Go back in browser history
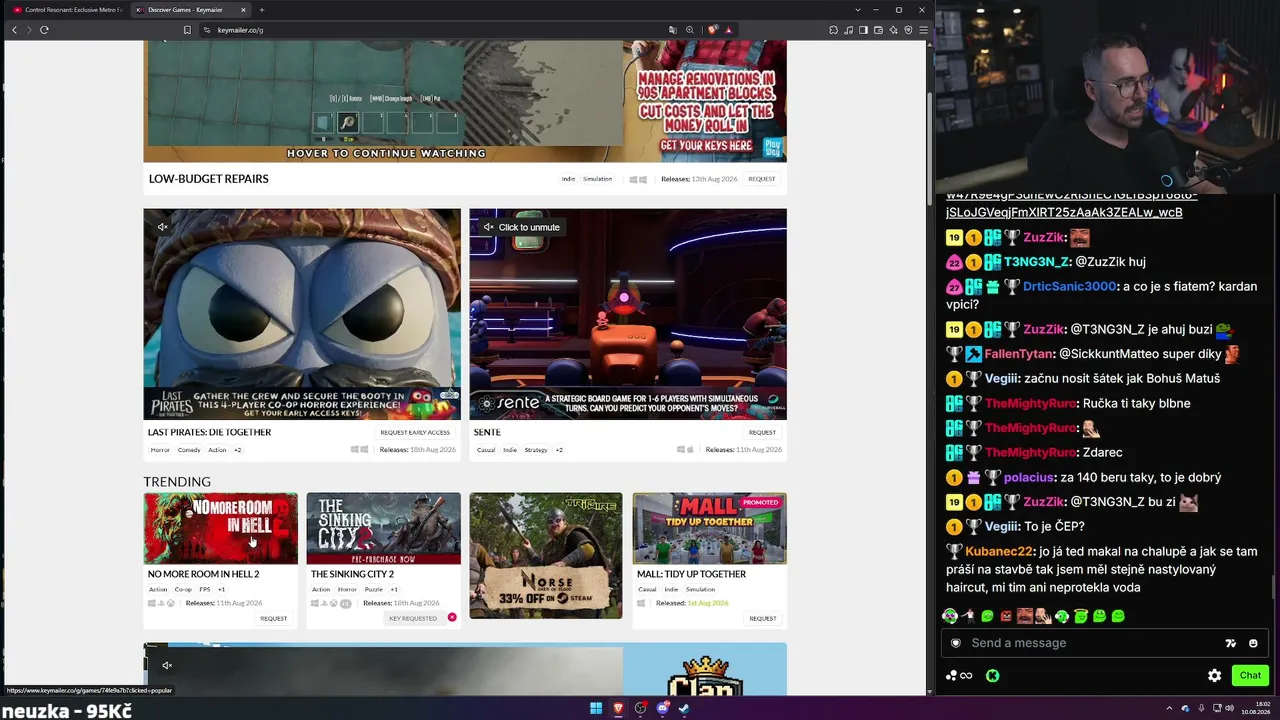Viewport: 1280px width, 720px height. [14, 30]
